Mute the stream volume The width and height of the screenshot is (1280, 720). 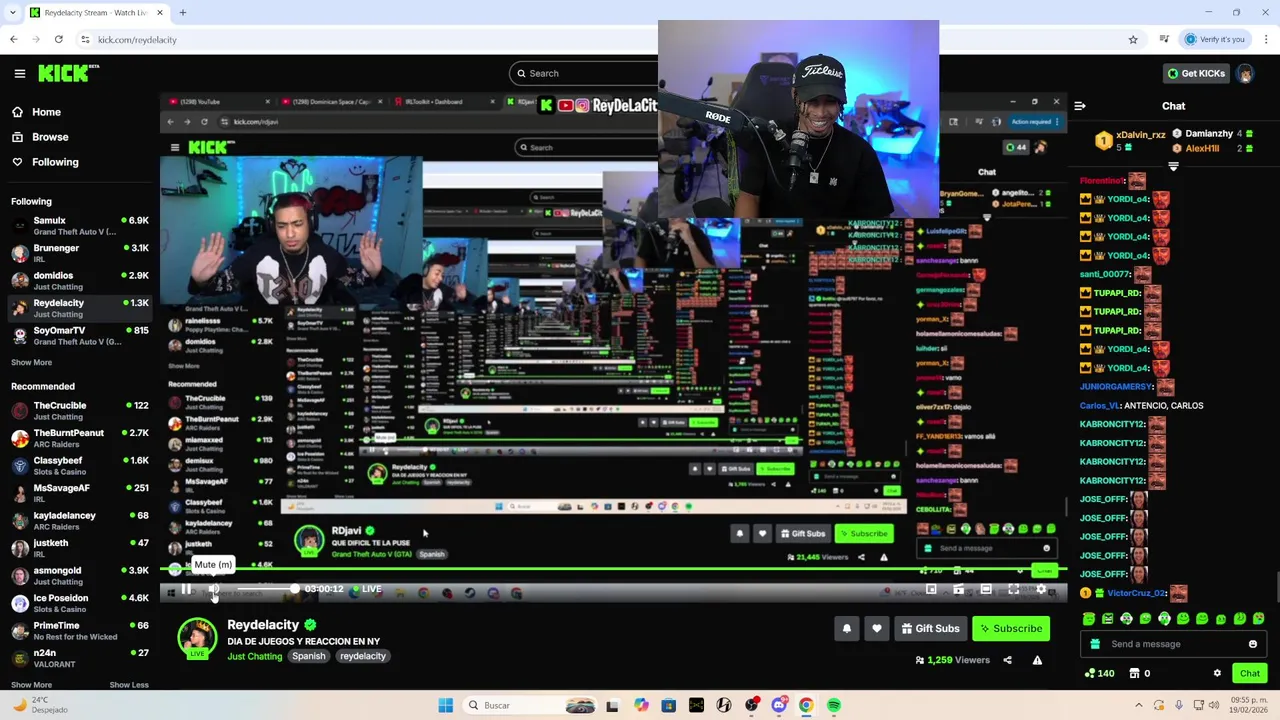(x=213, y=590)
